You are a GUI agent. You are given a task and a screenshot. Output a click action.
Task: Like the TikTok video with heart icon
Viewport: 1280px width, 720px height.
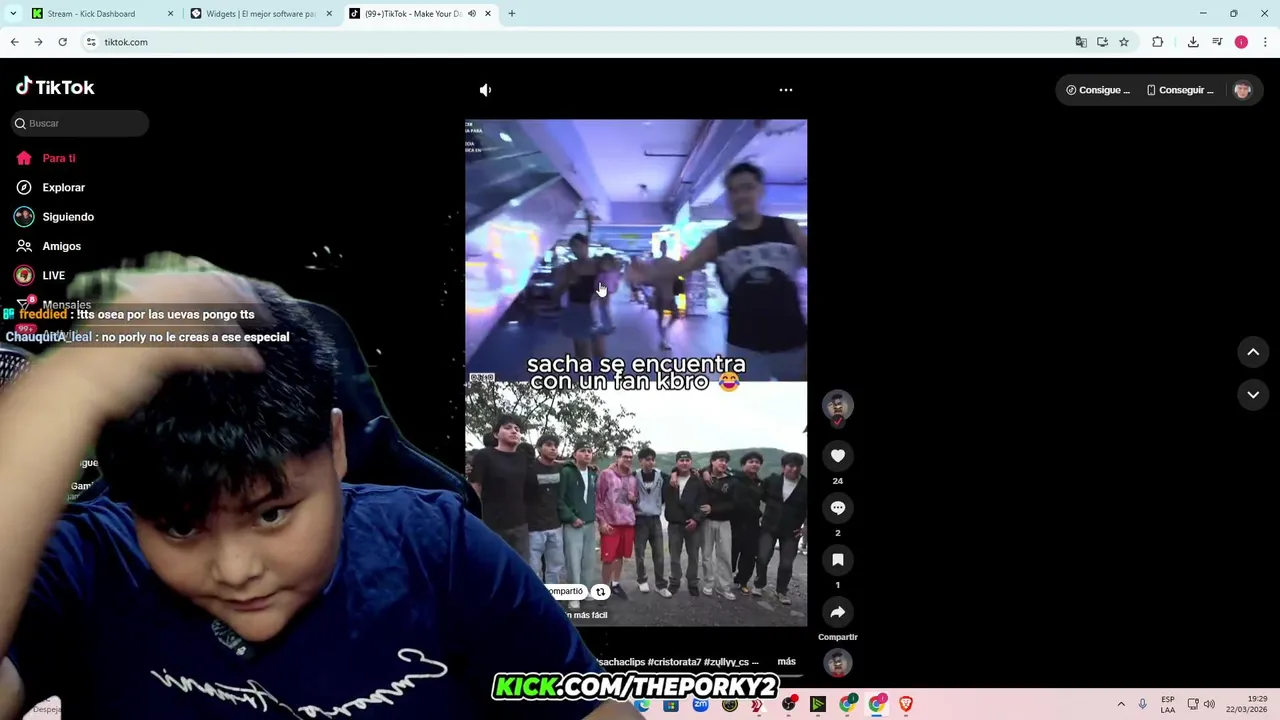click(838, 456)
